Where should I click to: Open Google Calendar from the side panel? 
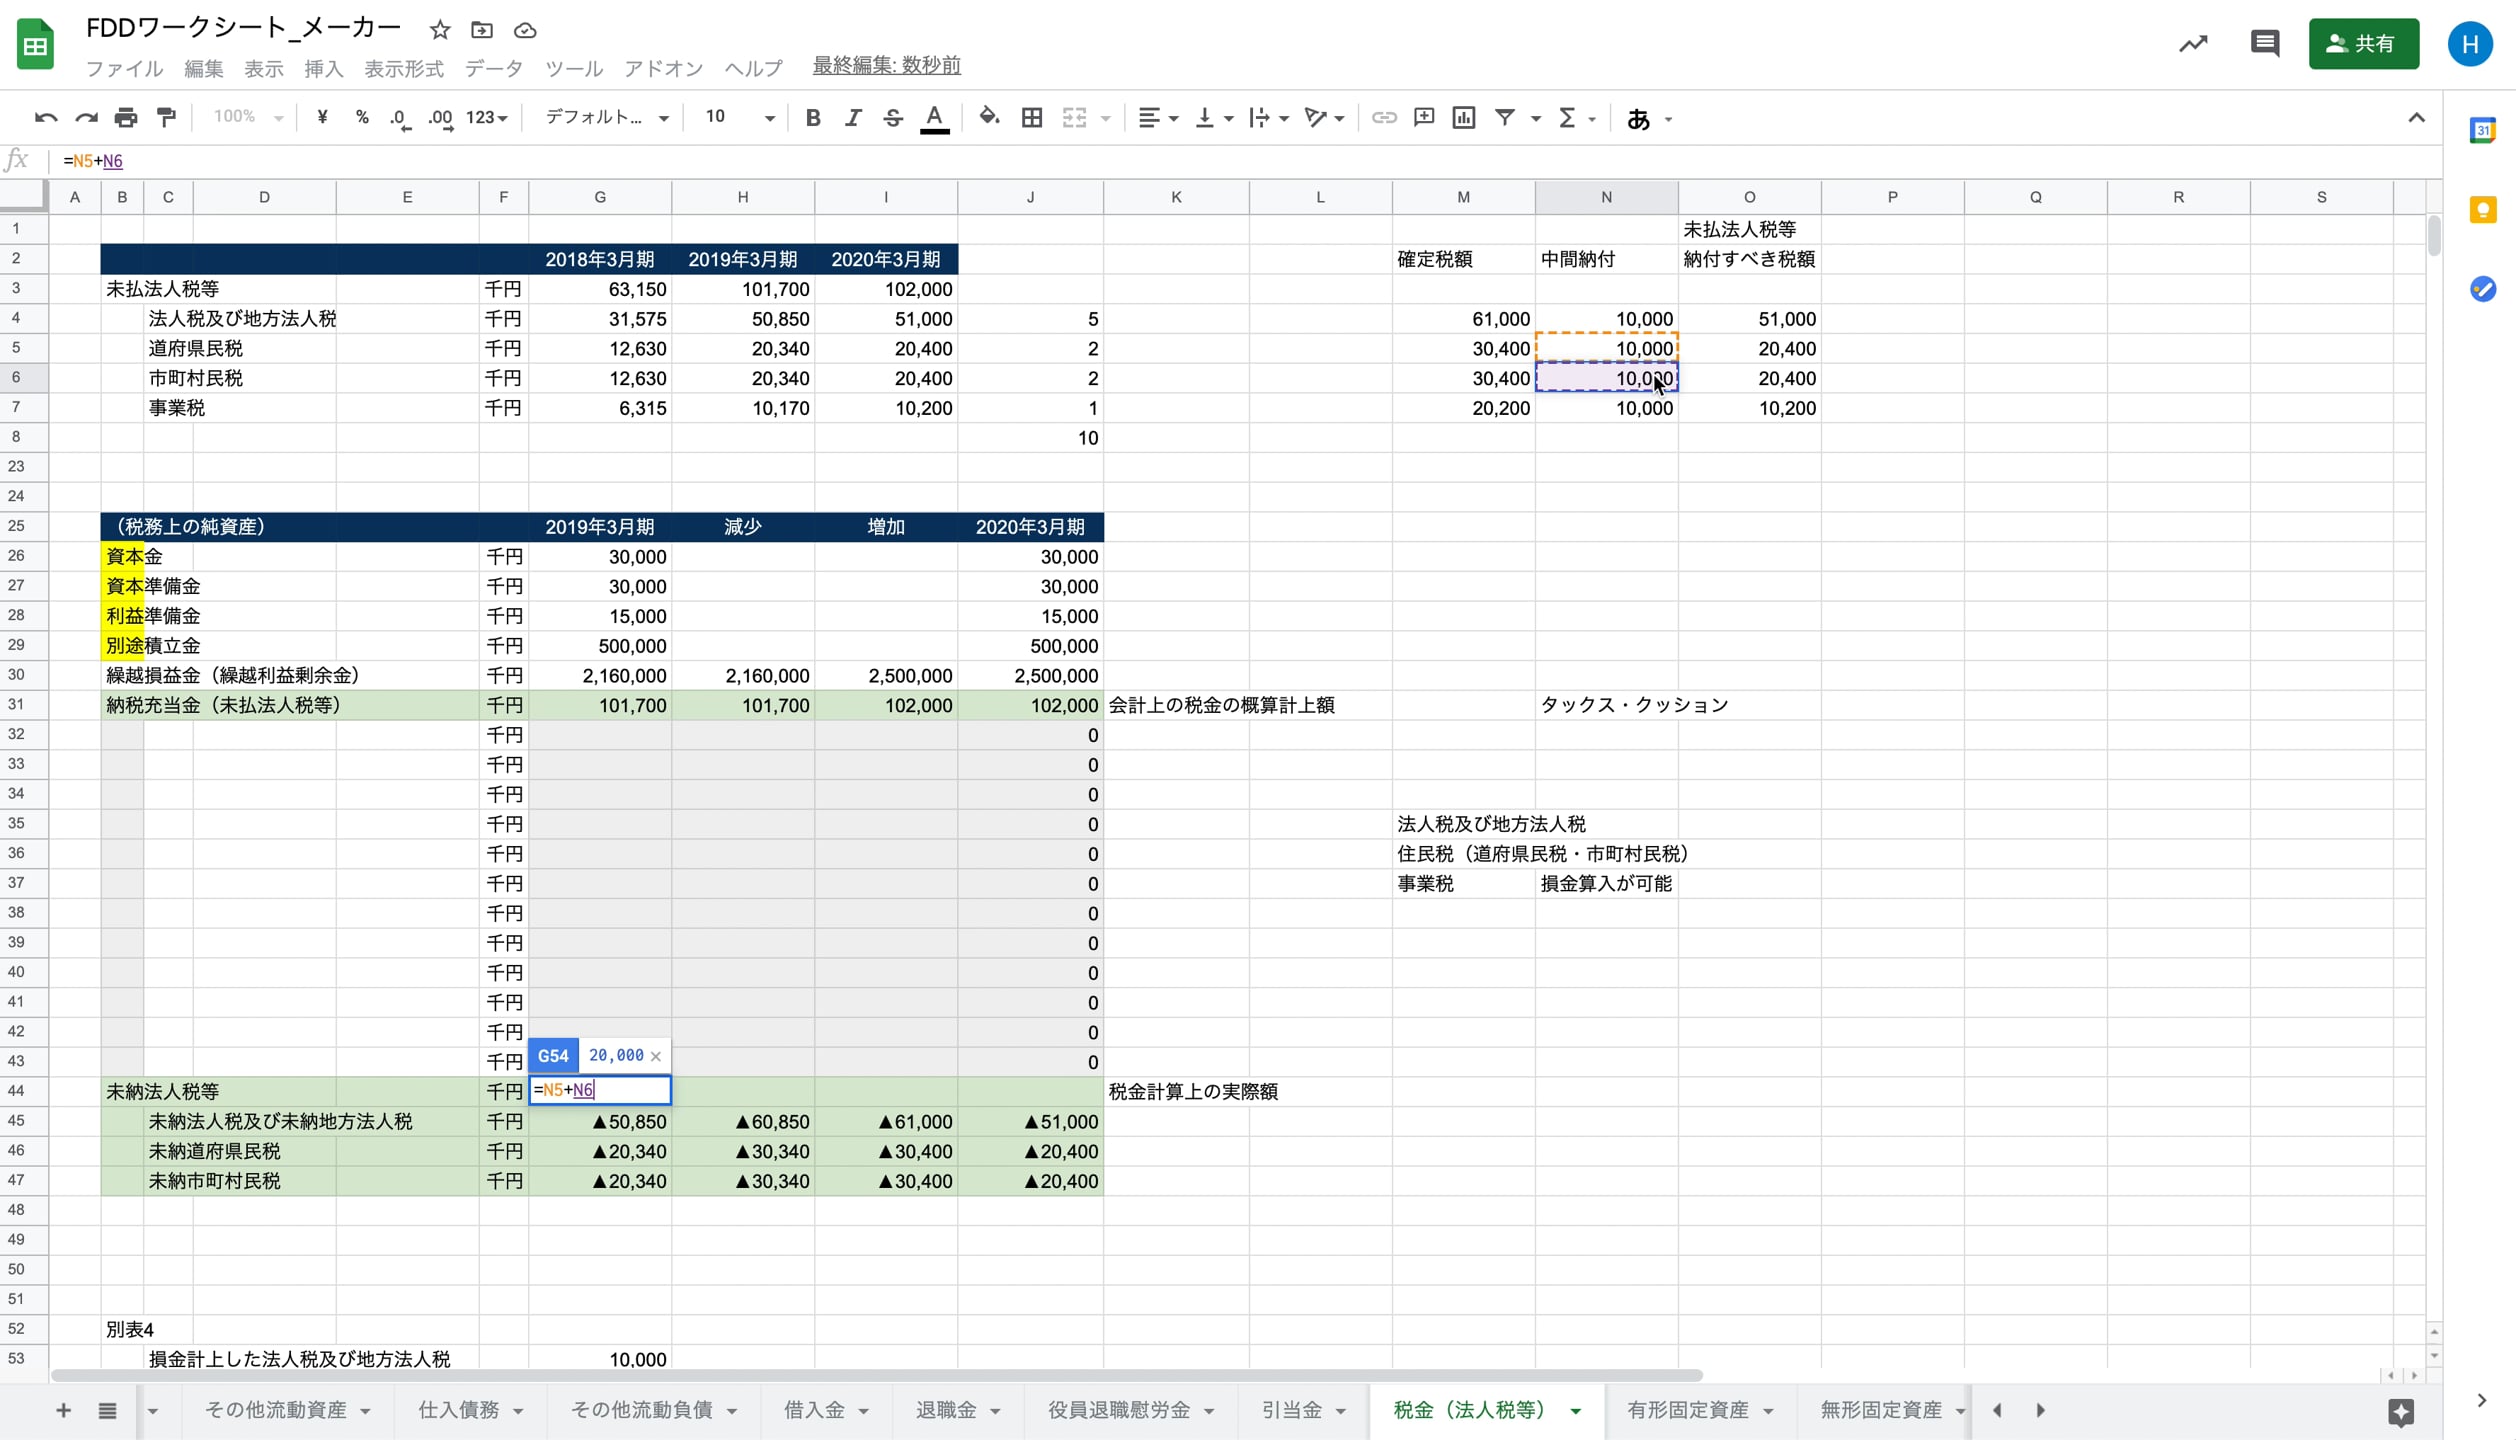tap(2484, 129)
